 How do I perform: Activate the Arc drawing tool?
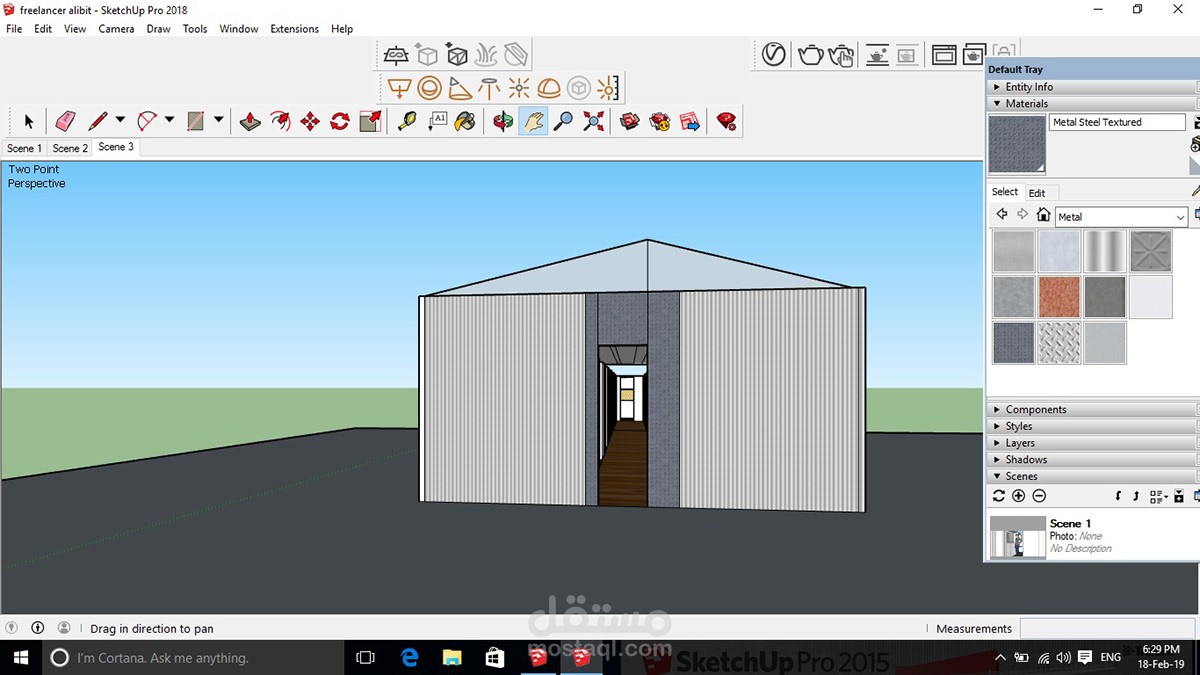(147, 121)
